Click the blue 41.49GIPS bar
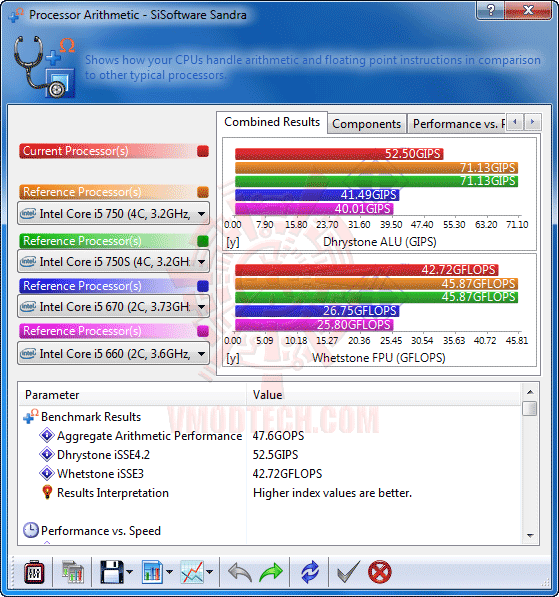The height and width of the screenshot is (597, 559). pos(317,195)
